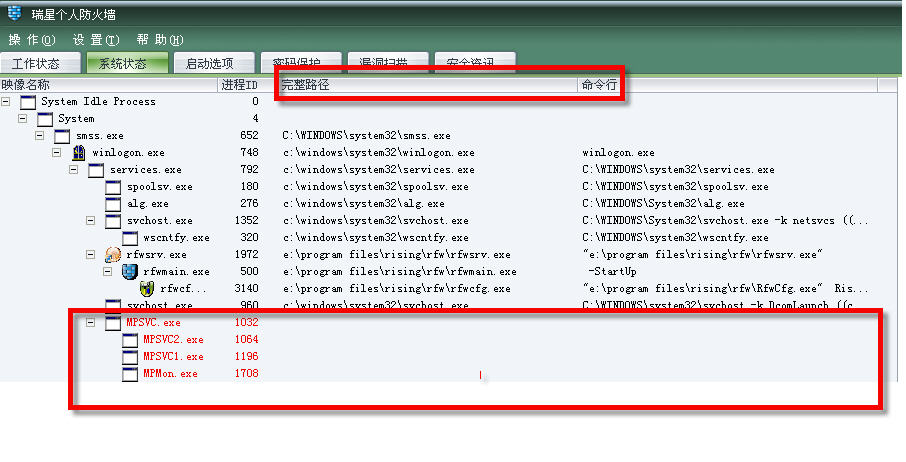Screen dimensions: 906x462
Task: Click the winlogon.exe process icon
Action: point(79,153)
